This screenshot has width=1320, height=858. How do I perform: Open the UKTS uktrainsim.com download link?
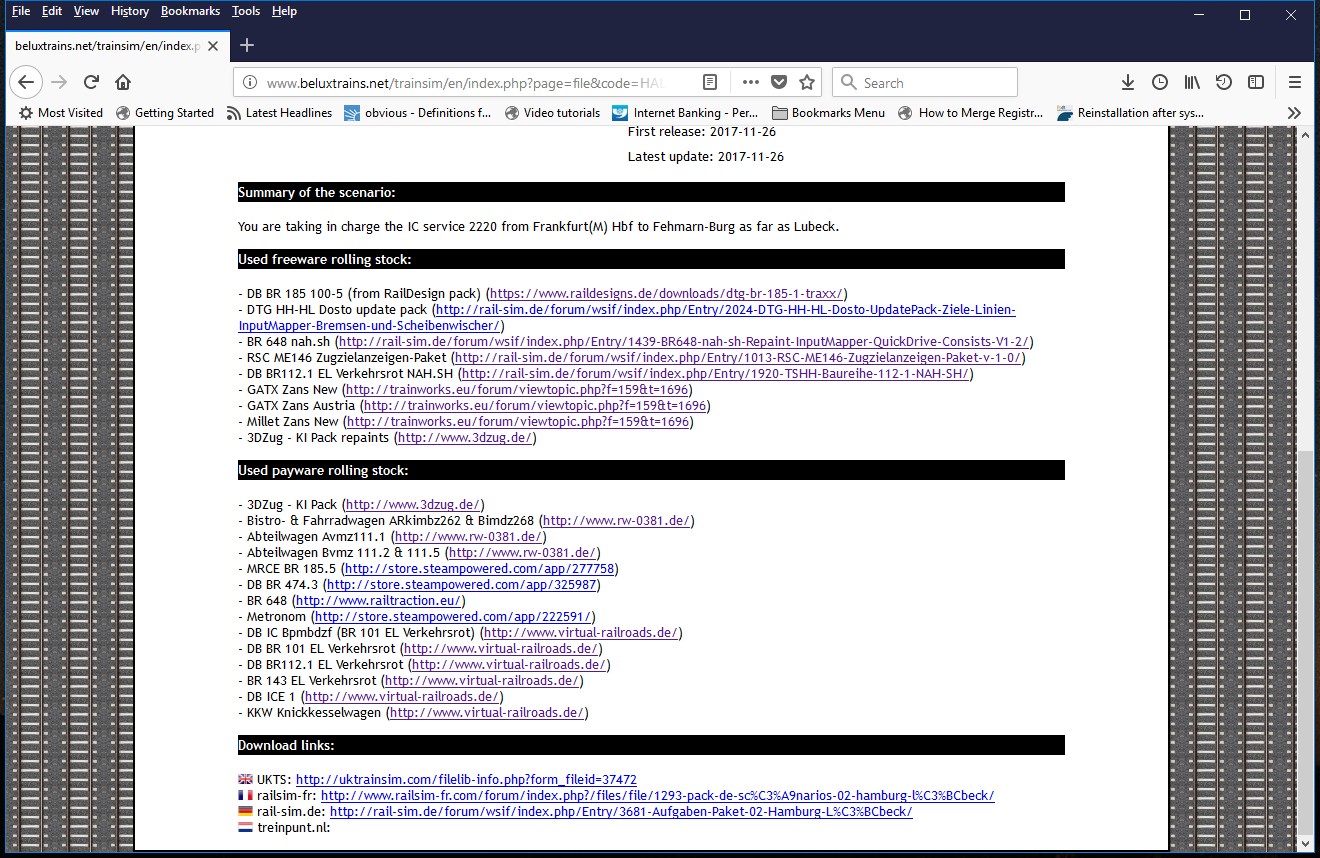coord(466,780)
